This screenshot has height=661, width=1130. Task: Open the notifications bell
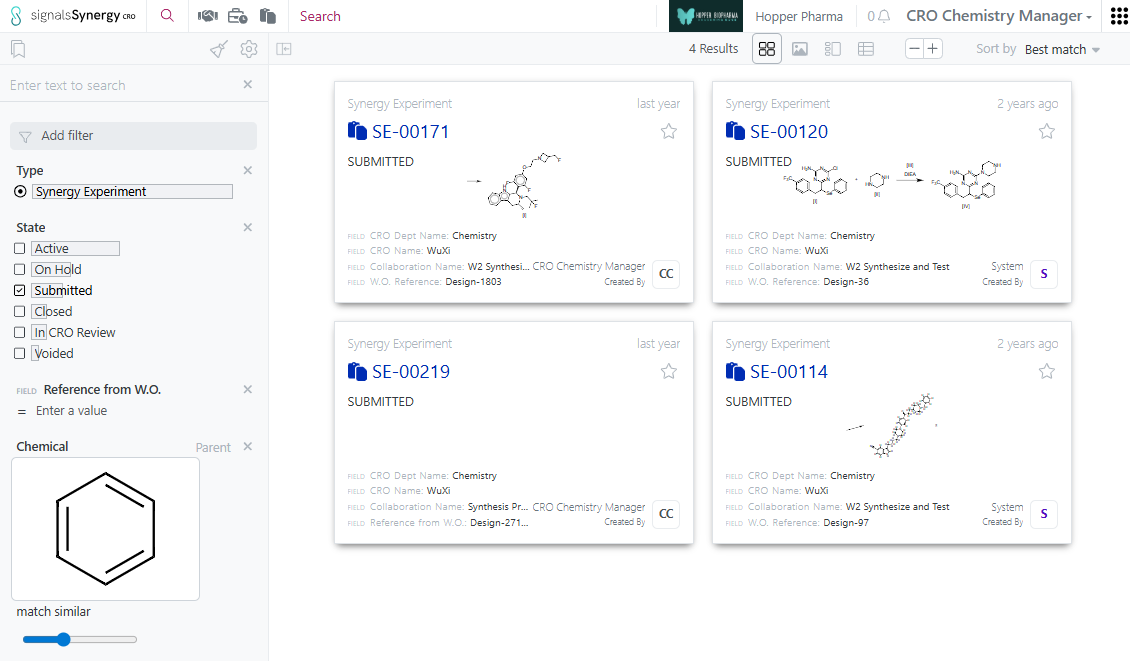click(883, 16)
